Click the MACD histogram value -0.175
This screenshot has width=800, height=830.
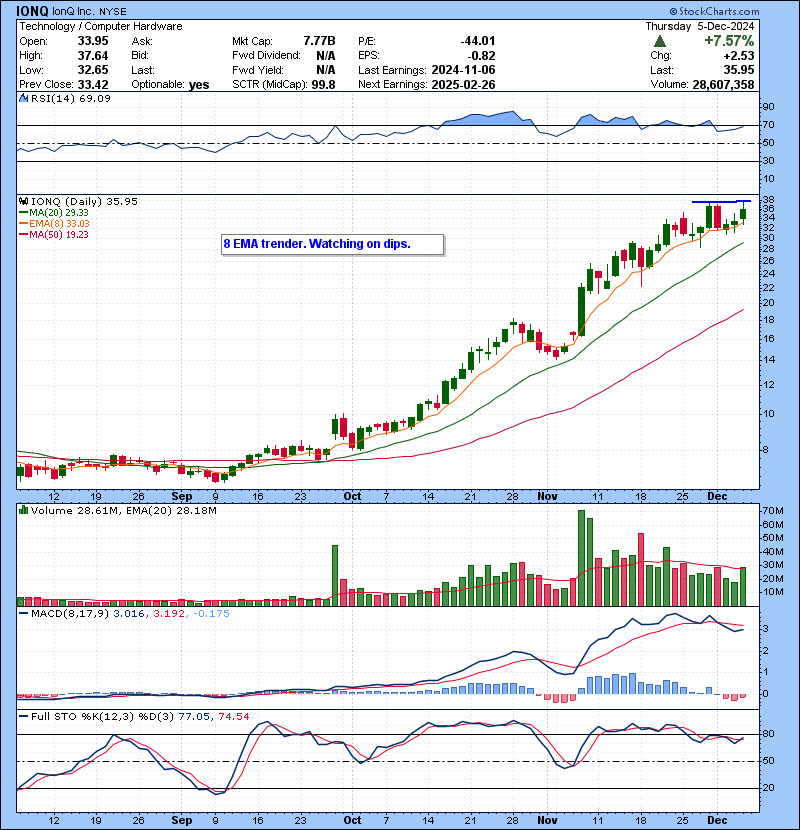(x=212, y=614)
